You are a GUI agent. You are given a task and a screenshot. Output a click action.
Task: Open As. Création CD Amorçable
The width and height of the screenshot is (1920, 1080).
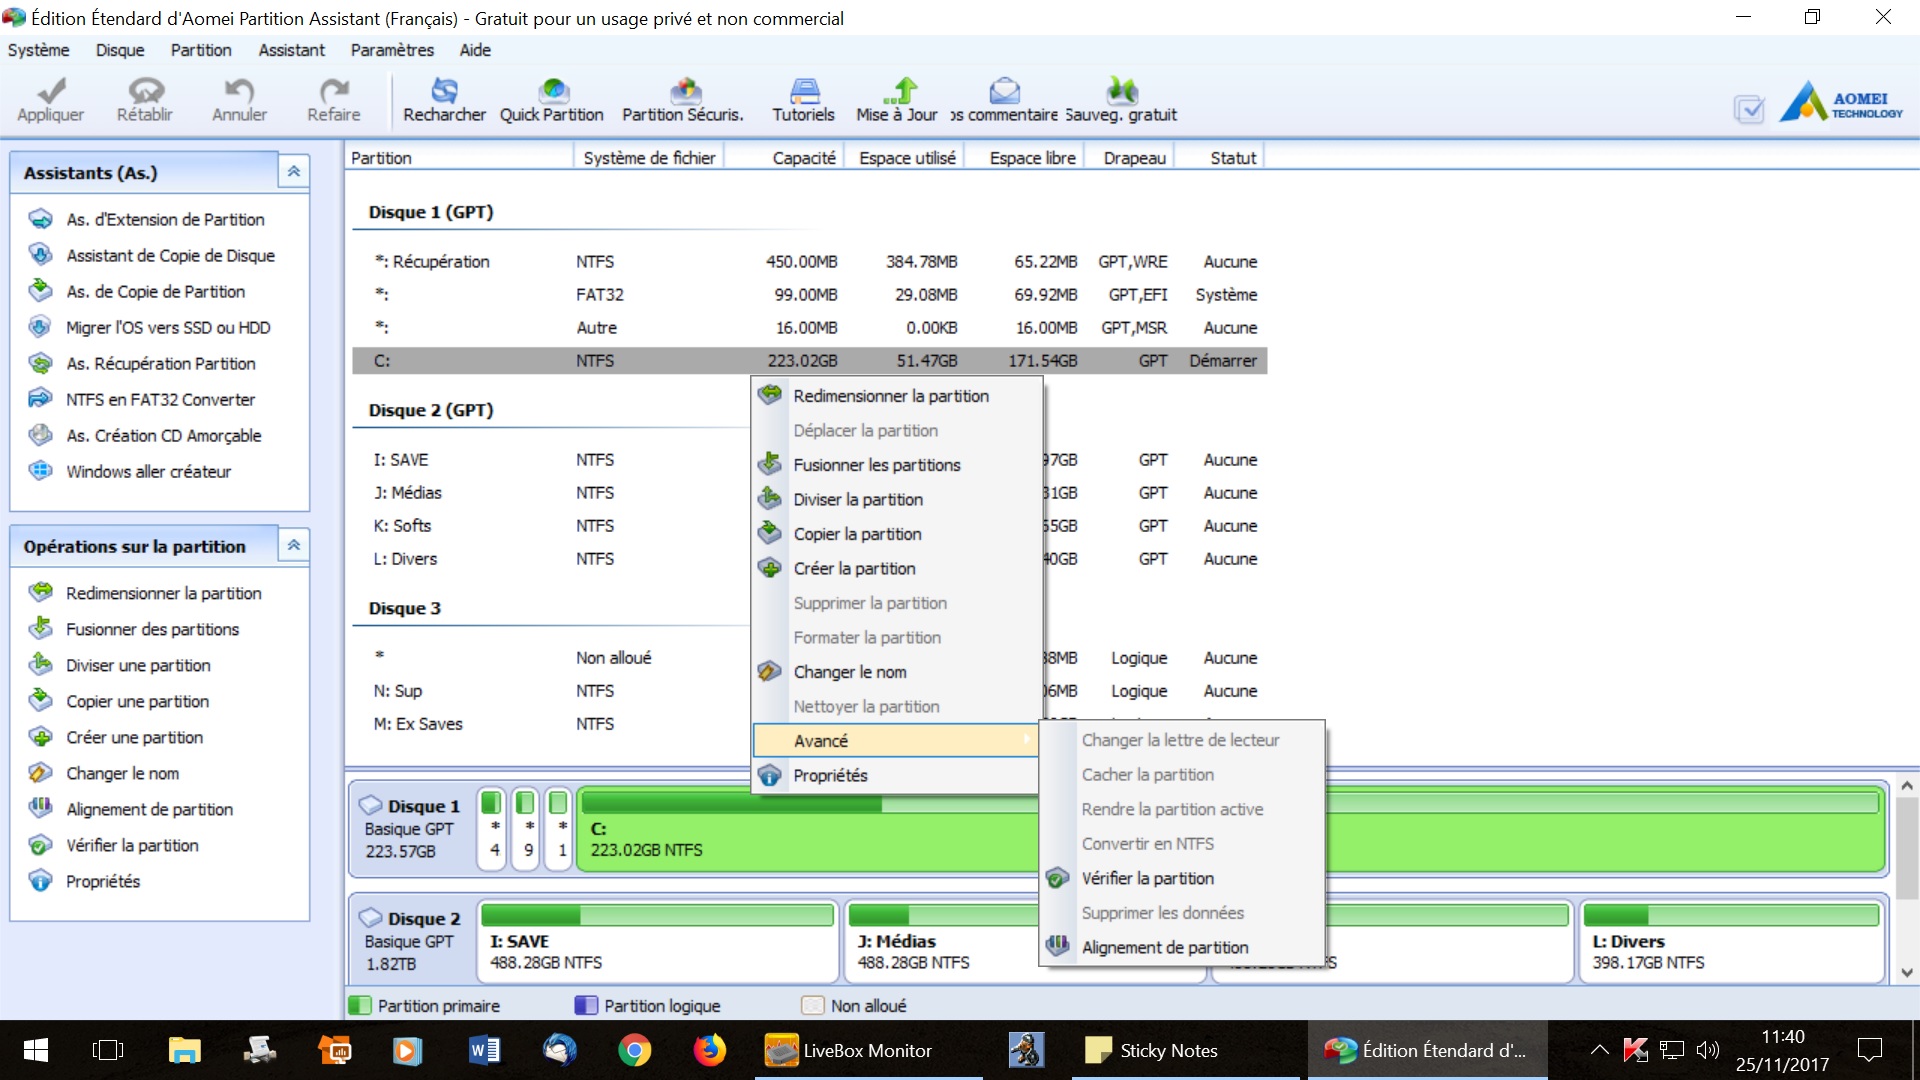click(163, 435)
